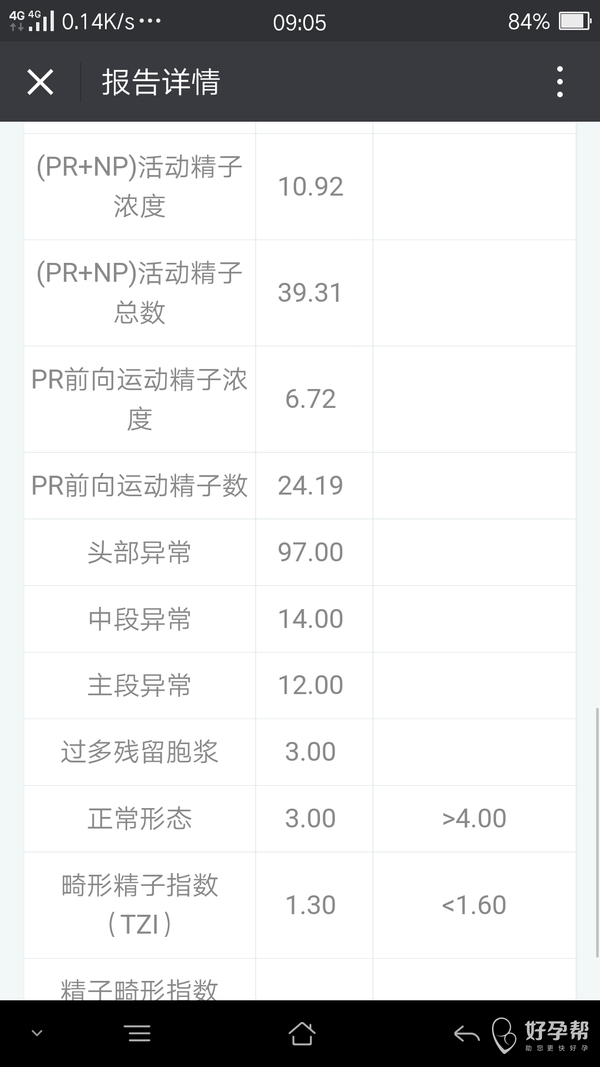Viewport: 600px width, 1067px height.
Task: Tap the Android home button
Action: click(x=301, y=1033)
